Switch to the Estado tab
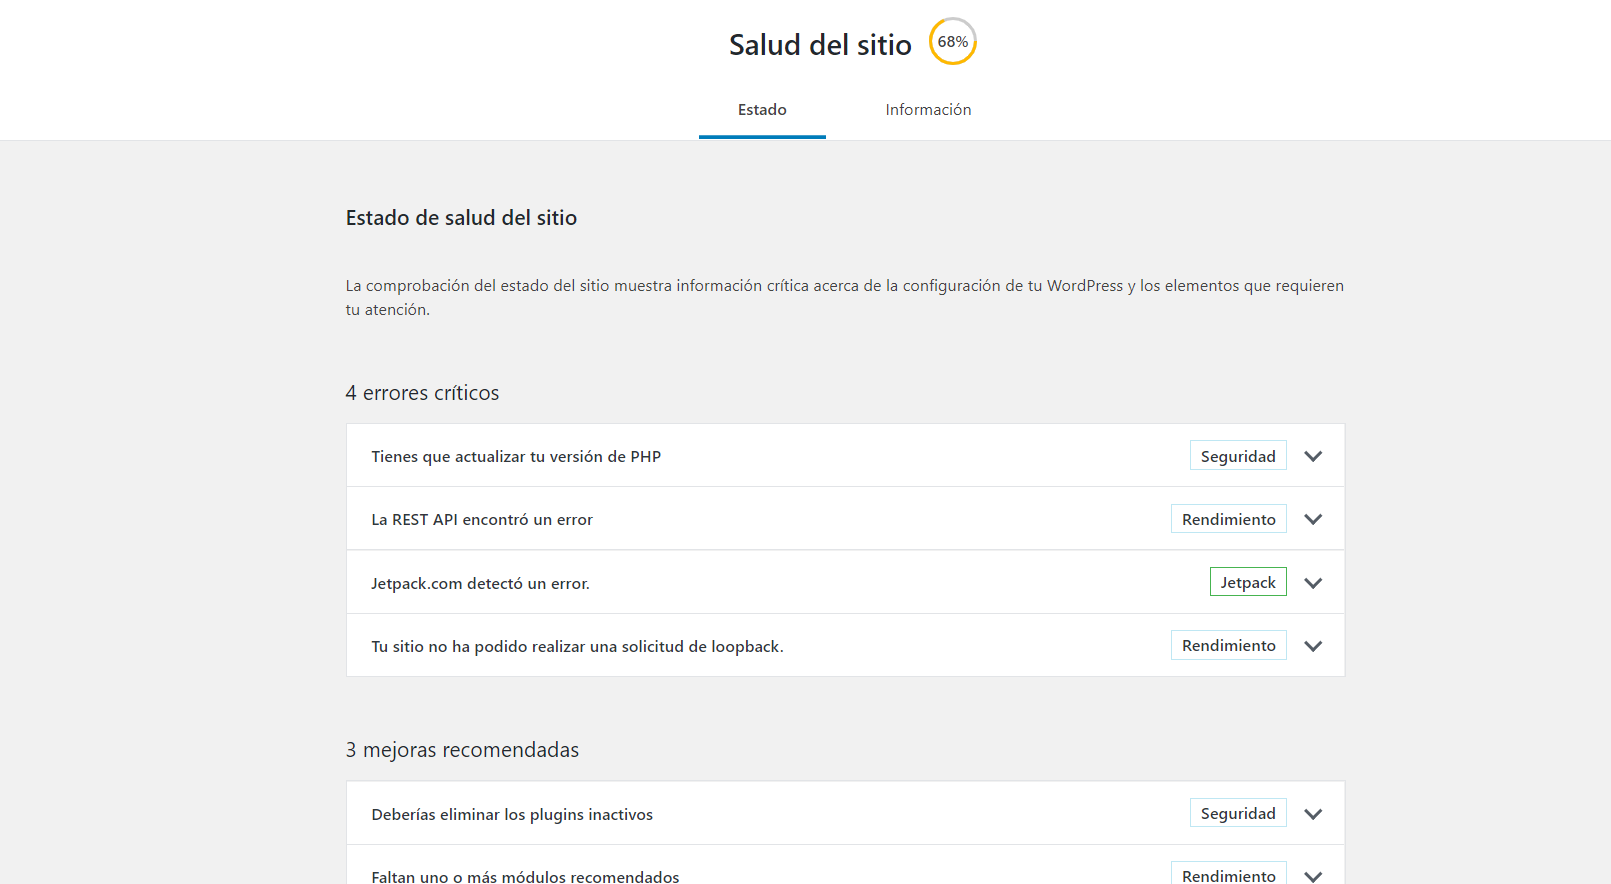 coord(762,110)
